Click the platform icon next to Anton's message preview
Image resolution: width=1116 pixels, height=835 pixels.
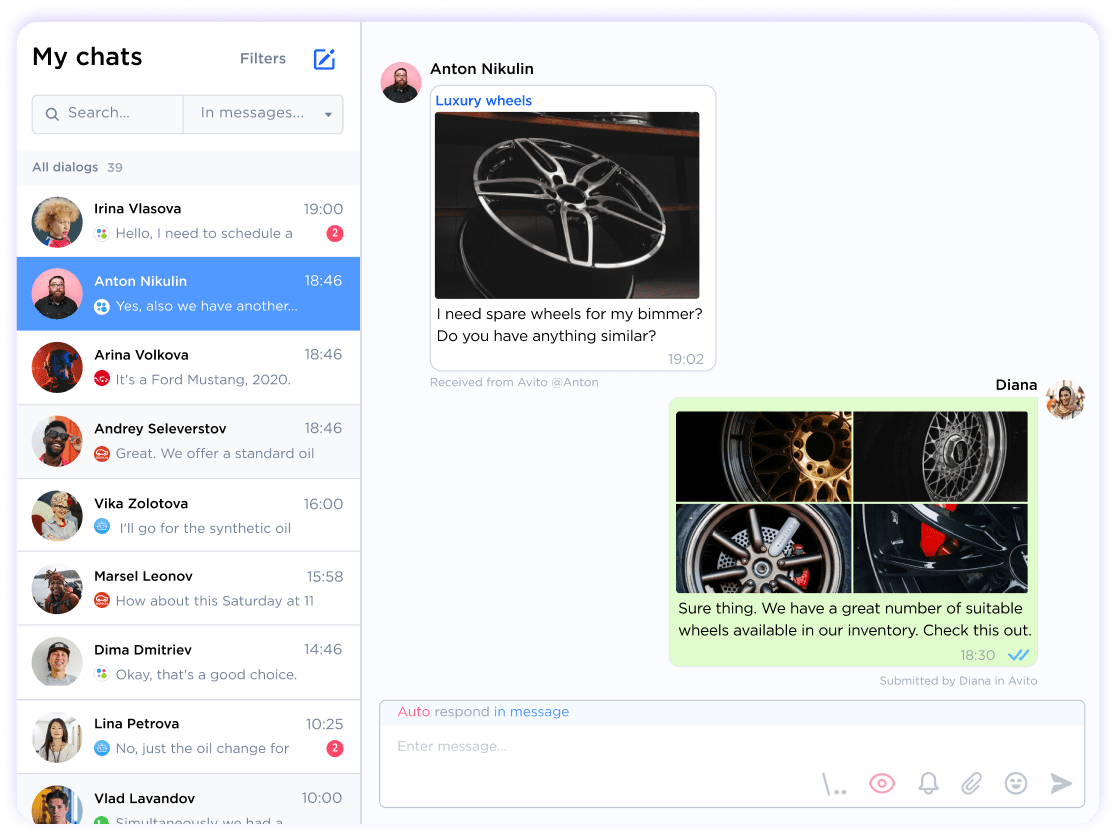pos(101,307)
